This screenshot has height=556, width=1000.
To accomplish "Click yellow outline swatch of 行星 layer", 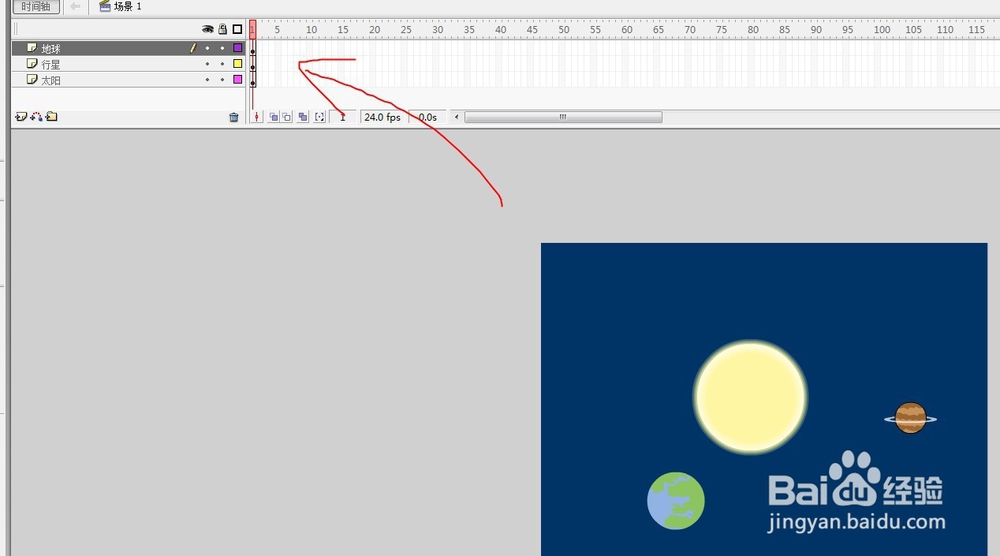I will click(x=238, y=64).
